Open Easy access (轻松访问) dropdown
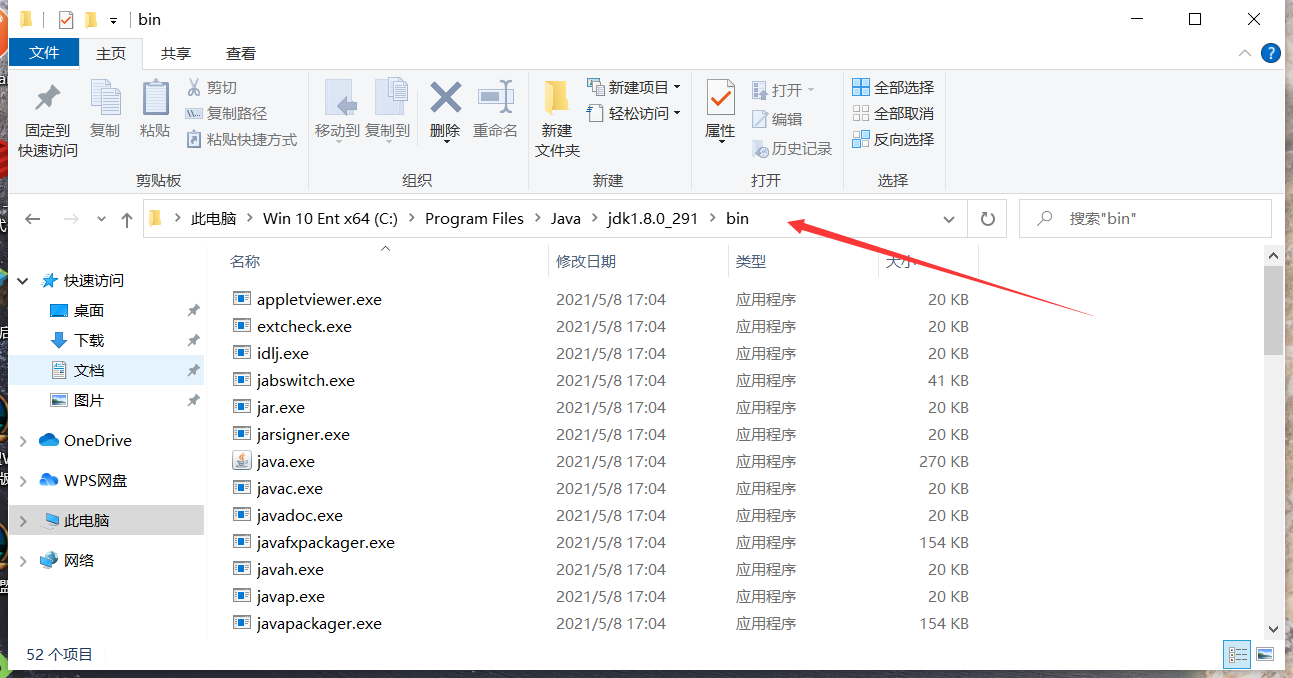This screenshot has height=678, width=1293. 634,113
